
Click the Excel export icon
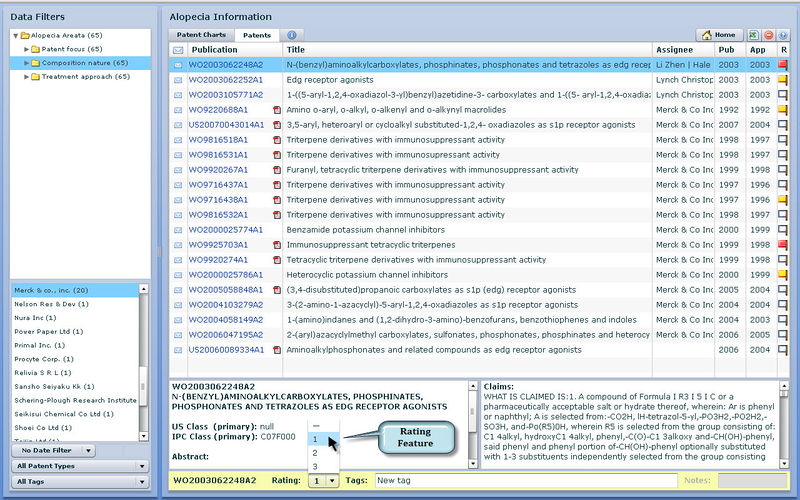coord(755,35)
